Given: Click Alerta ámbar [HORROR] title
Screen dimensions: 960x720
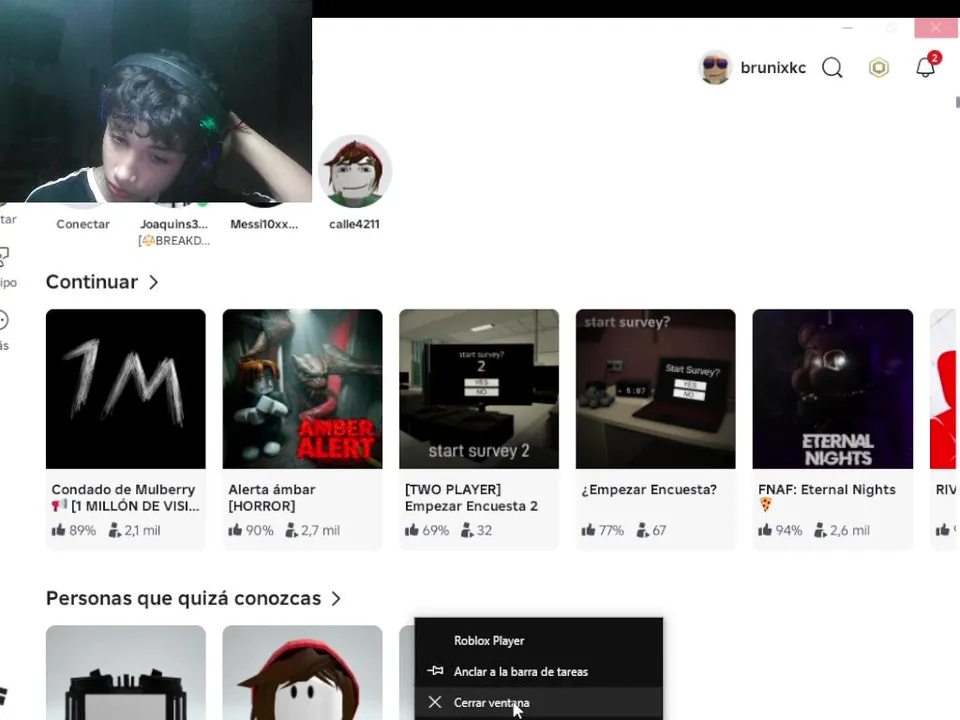Looking at the screenshot, I should [272, 498].
